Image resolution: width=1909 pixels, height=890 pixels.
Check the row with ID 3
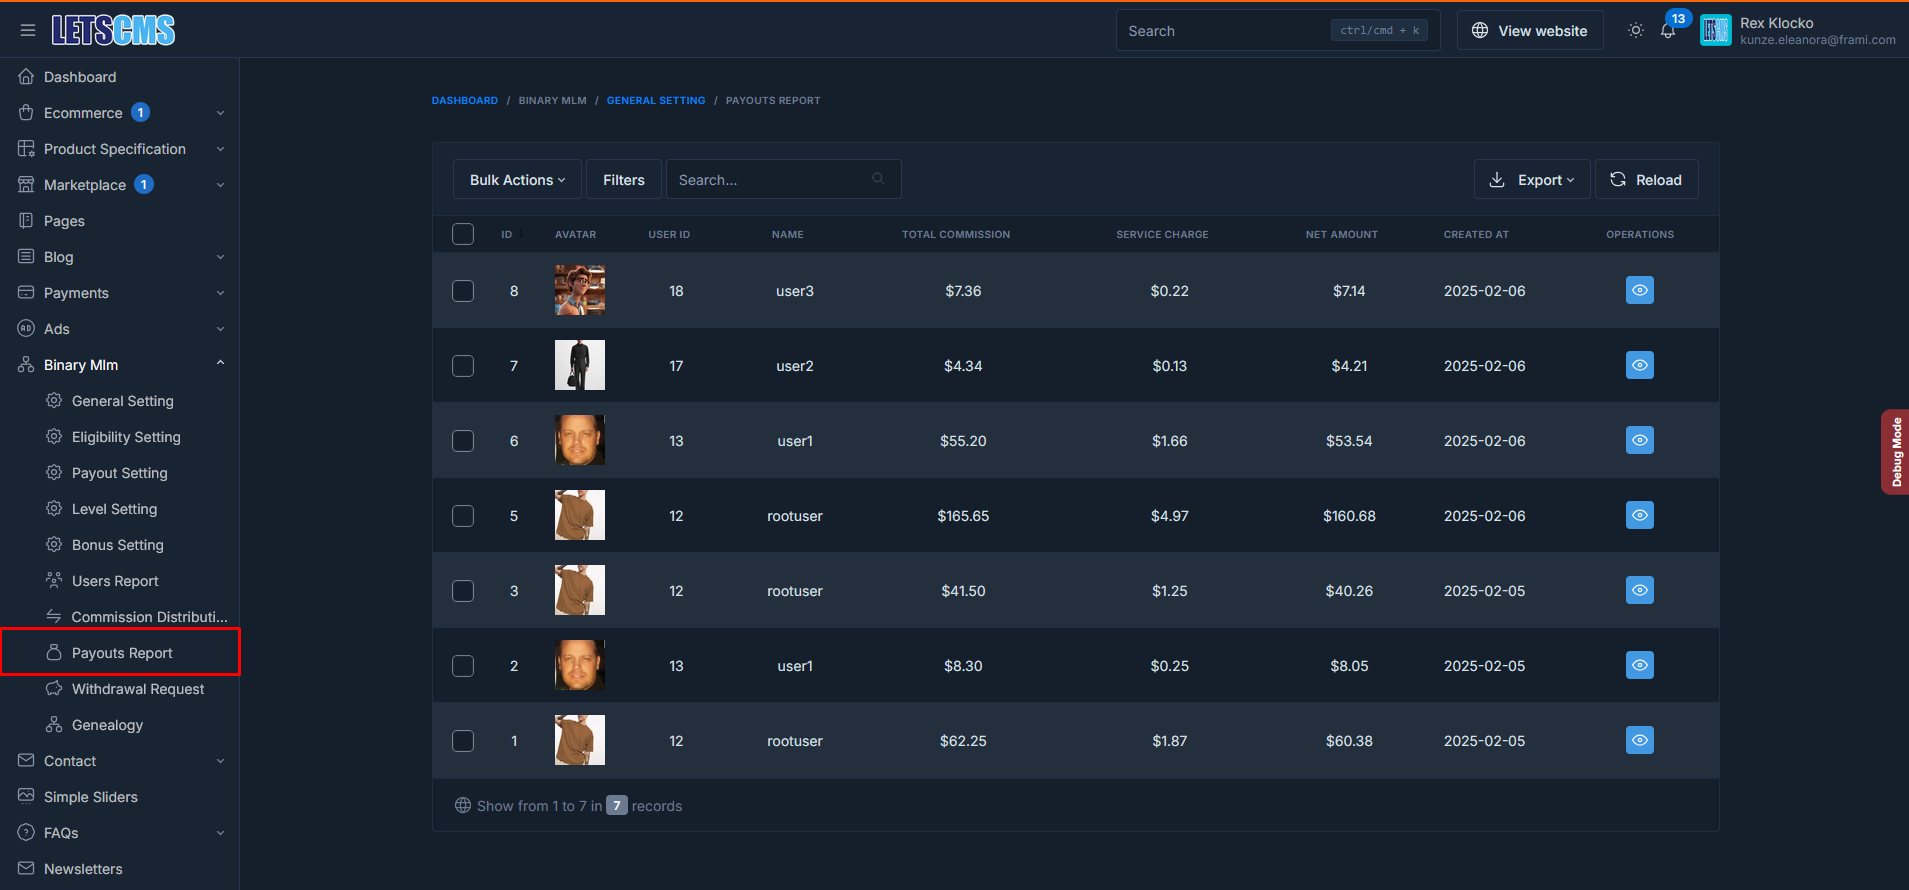pyautogui.click(x=463, y=591)
